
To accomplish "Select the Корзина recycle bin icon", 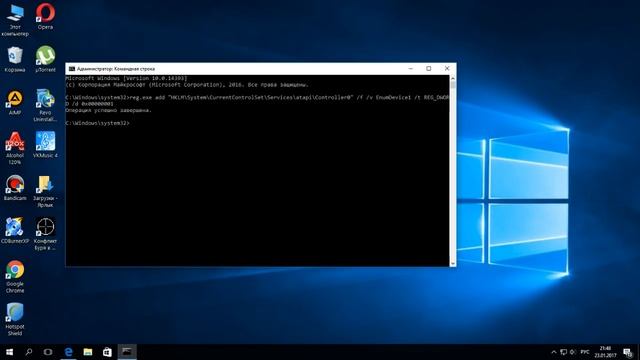I will [x=15, y=59].
